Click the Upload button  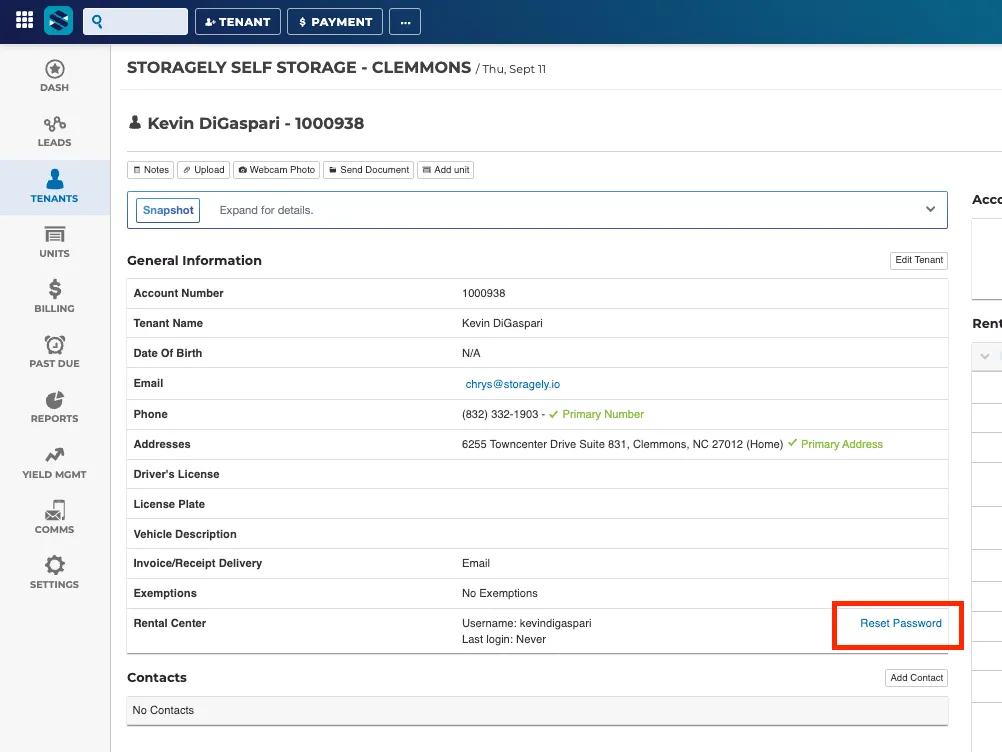[203, 170]
